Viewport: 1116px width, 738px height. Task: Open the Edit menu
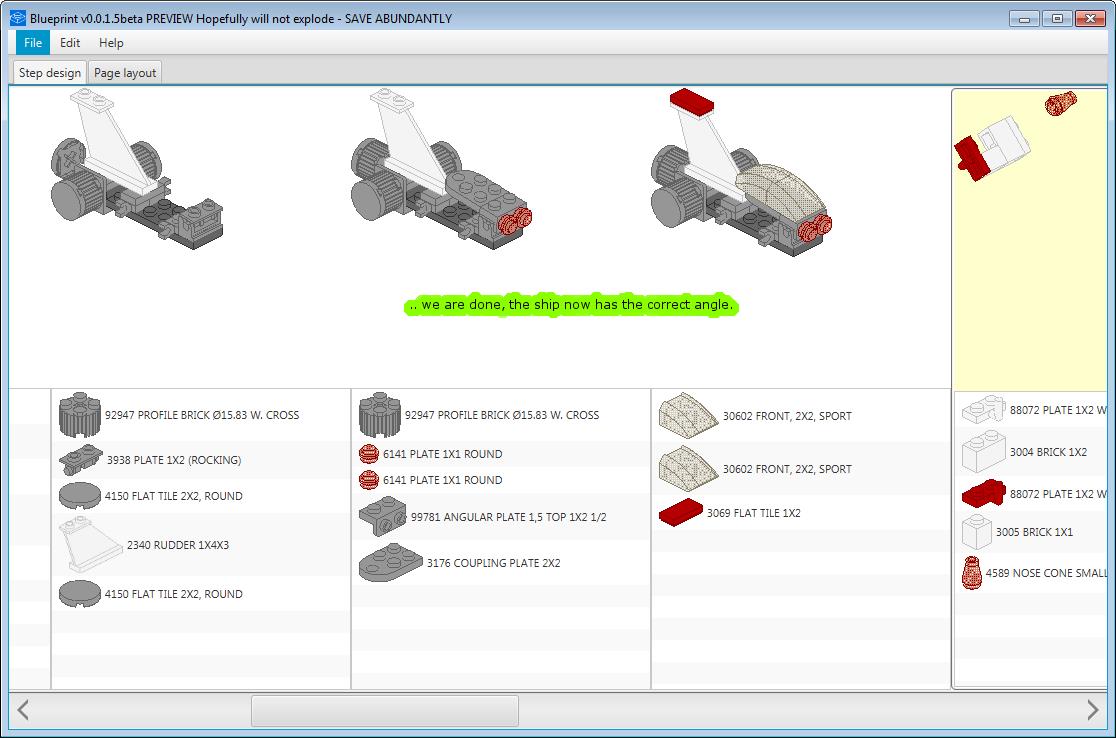click(x=70, y=43)
